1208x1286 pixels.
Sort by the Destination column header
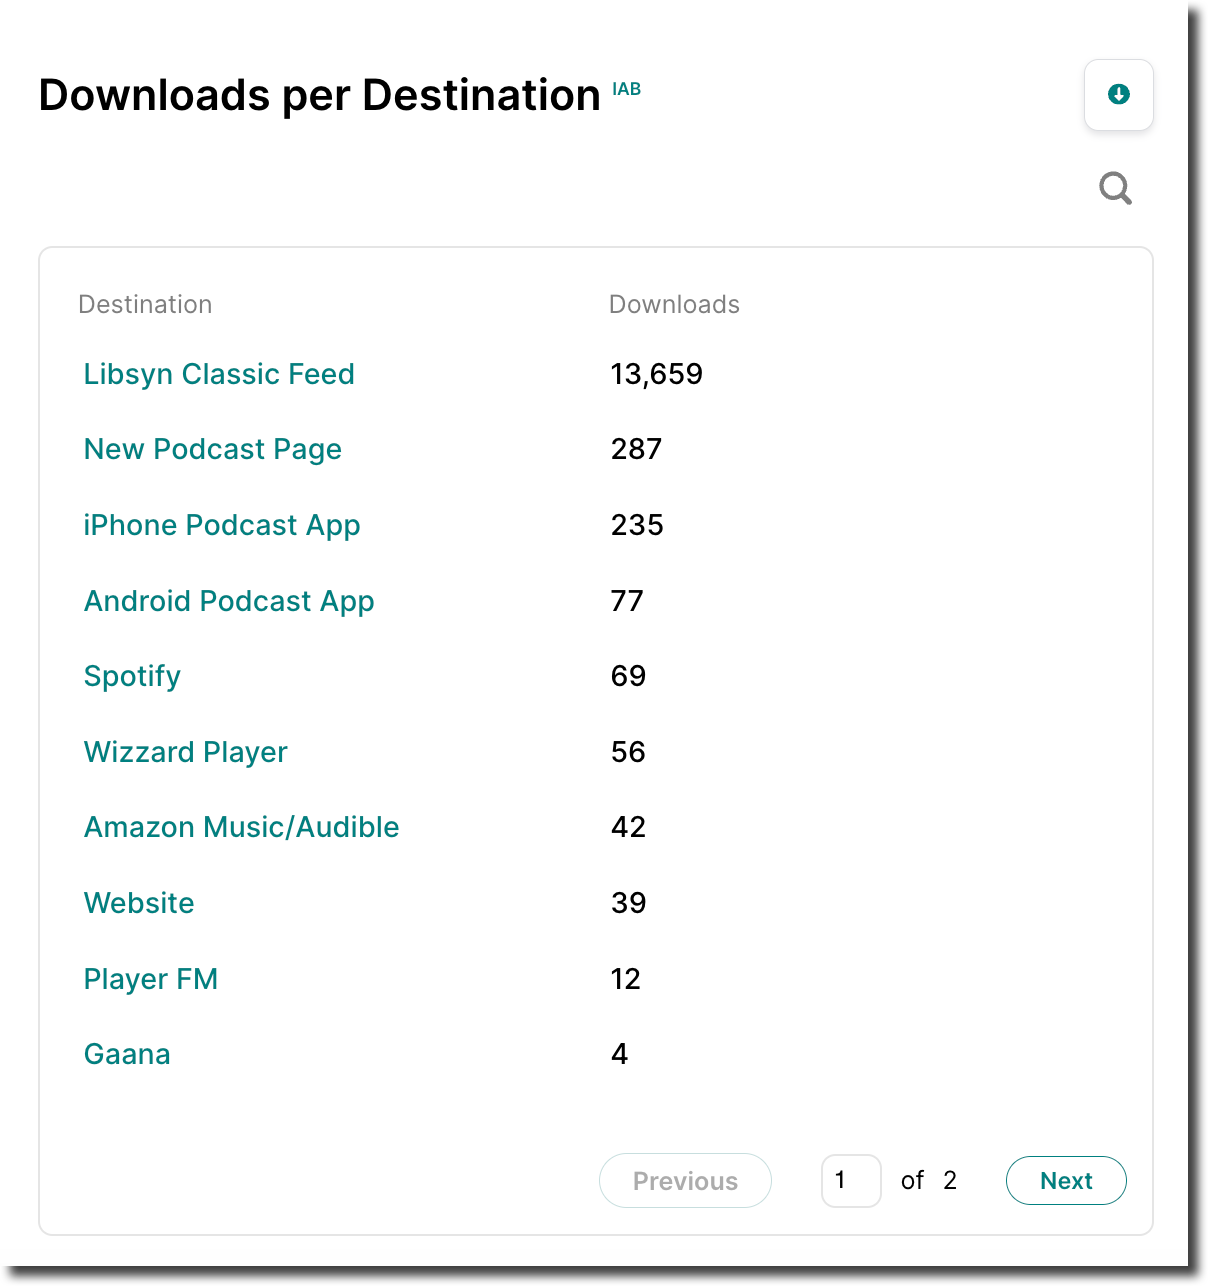point(145,304)
